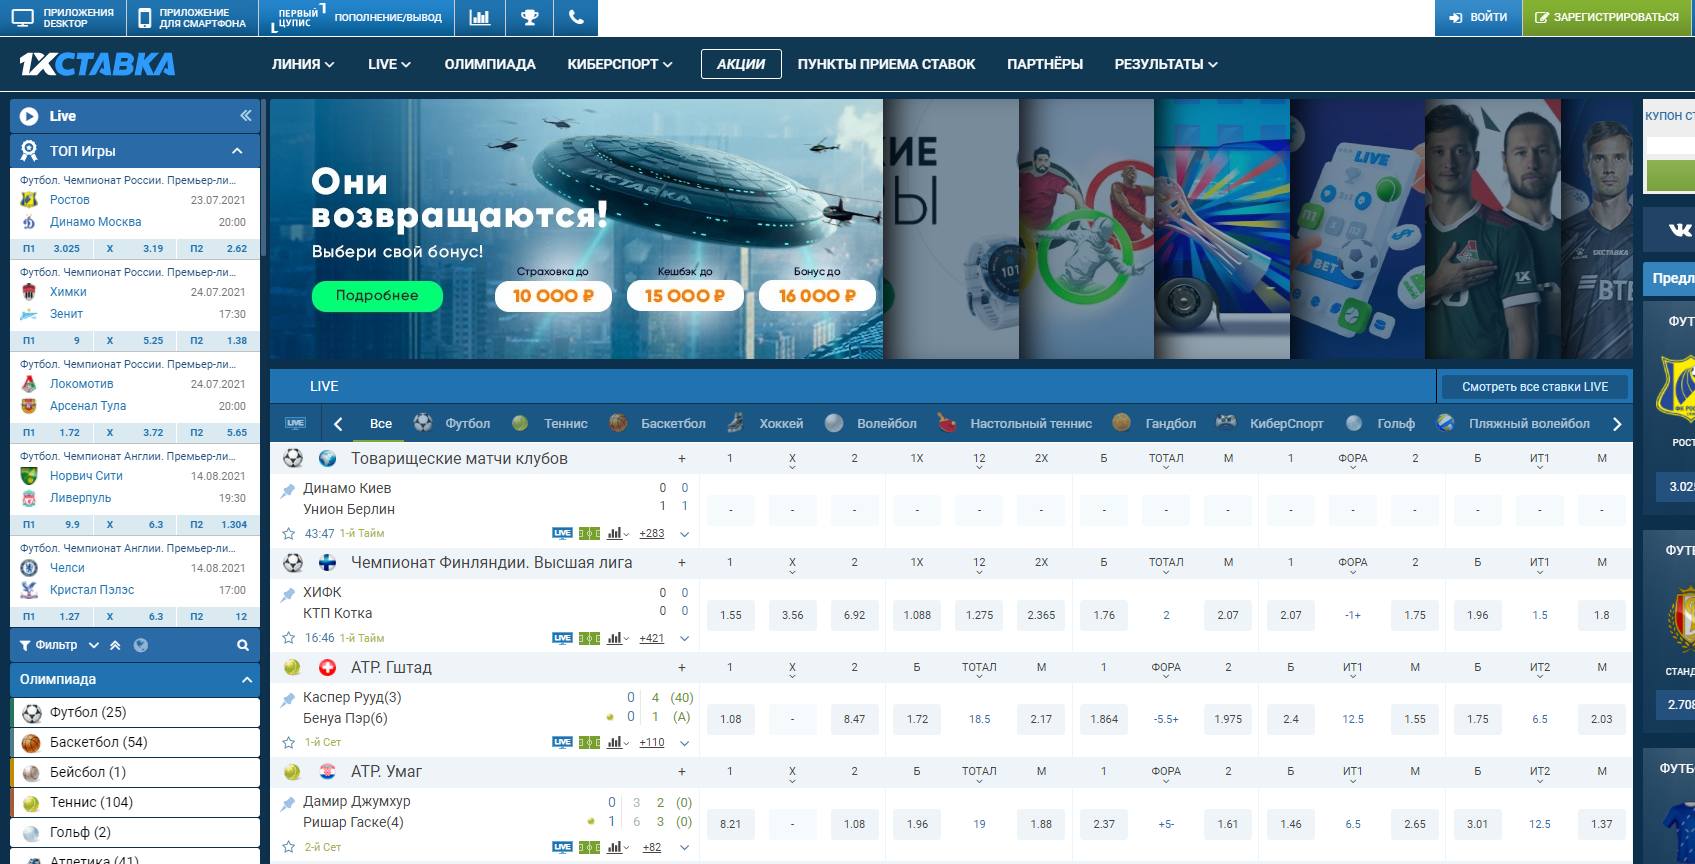Click plus icon on ATP. Умаг row
The image size is (1695, 864).
(x=682, y=771)
